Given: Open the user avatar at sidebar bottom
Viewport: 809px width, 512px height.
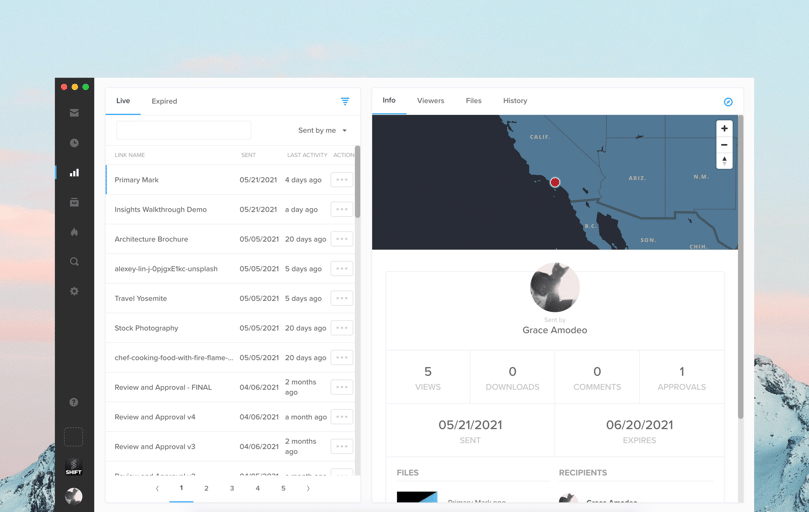Looking at the screenshot, I should point(74,496).
